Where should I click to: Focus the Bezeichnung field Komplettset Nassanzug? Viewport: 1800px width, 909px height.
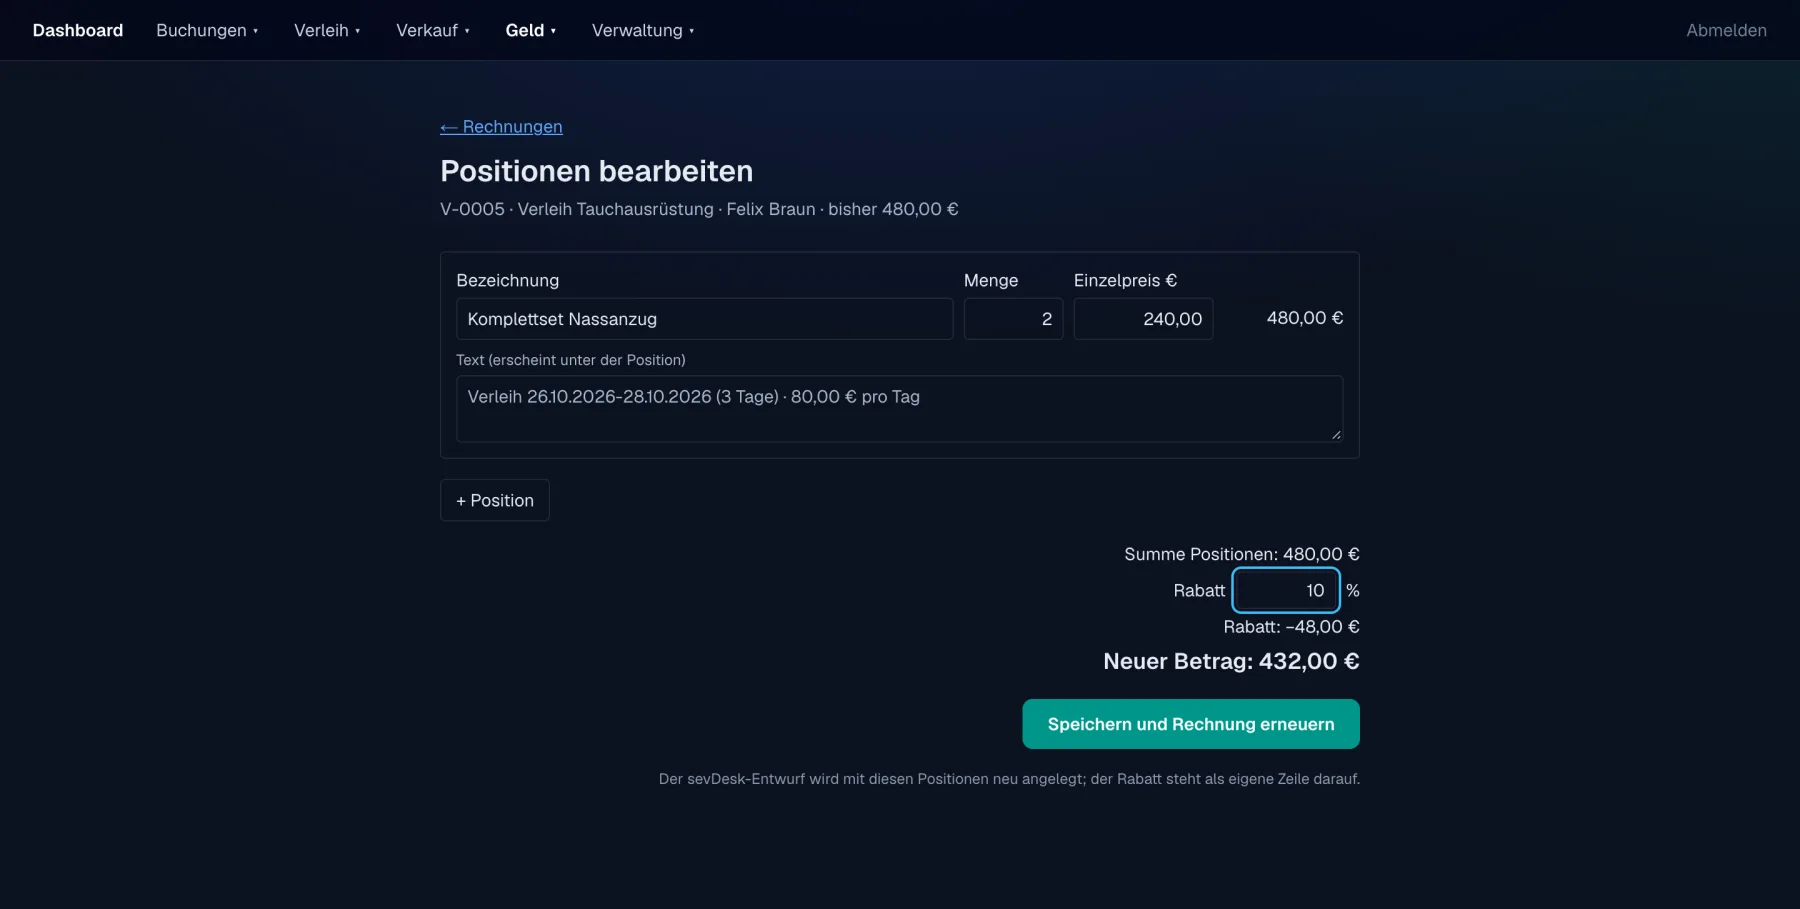point(705,319)
